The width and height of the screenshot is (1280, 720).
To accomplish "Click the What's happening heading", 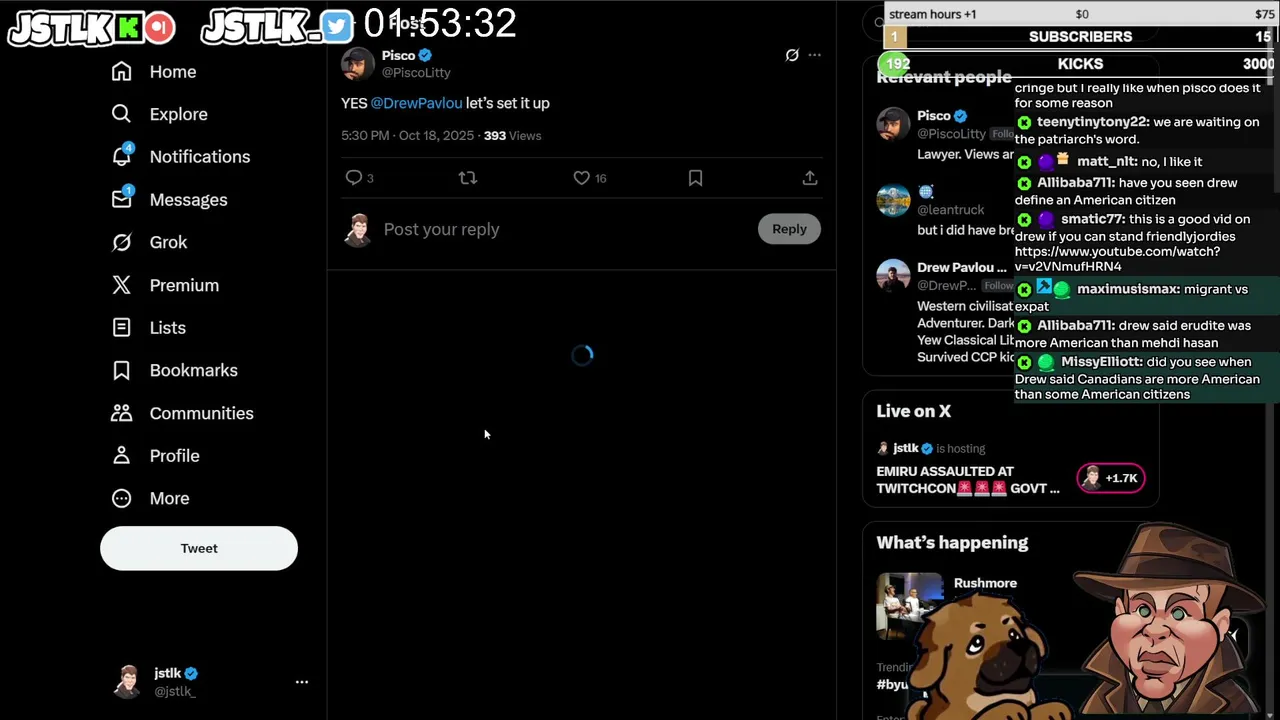I will [x=952, y=542].
